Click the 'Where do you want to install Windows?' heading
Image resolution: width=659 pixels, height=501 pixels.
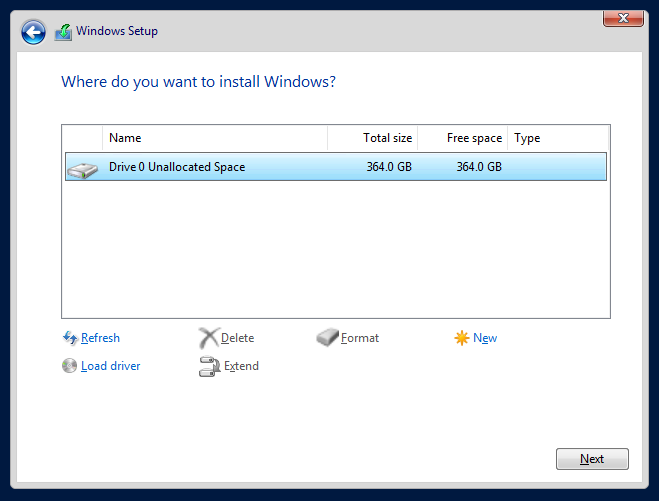pos(198,82)
